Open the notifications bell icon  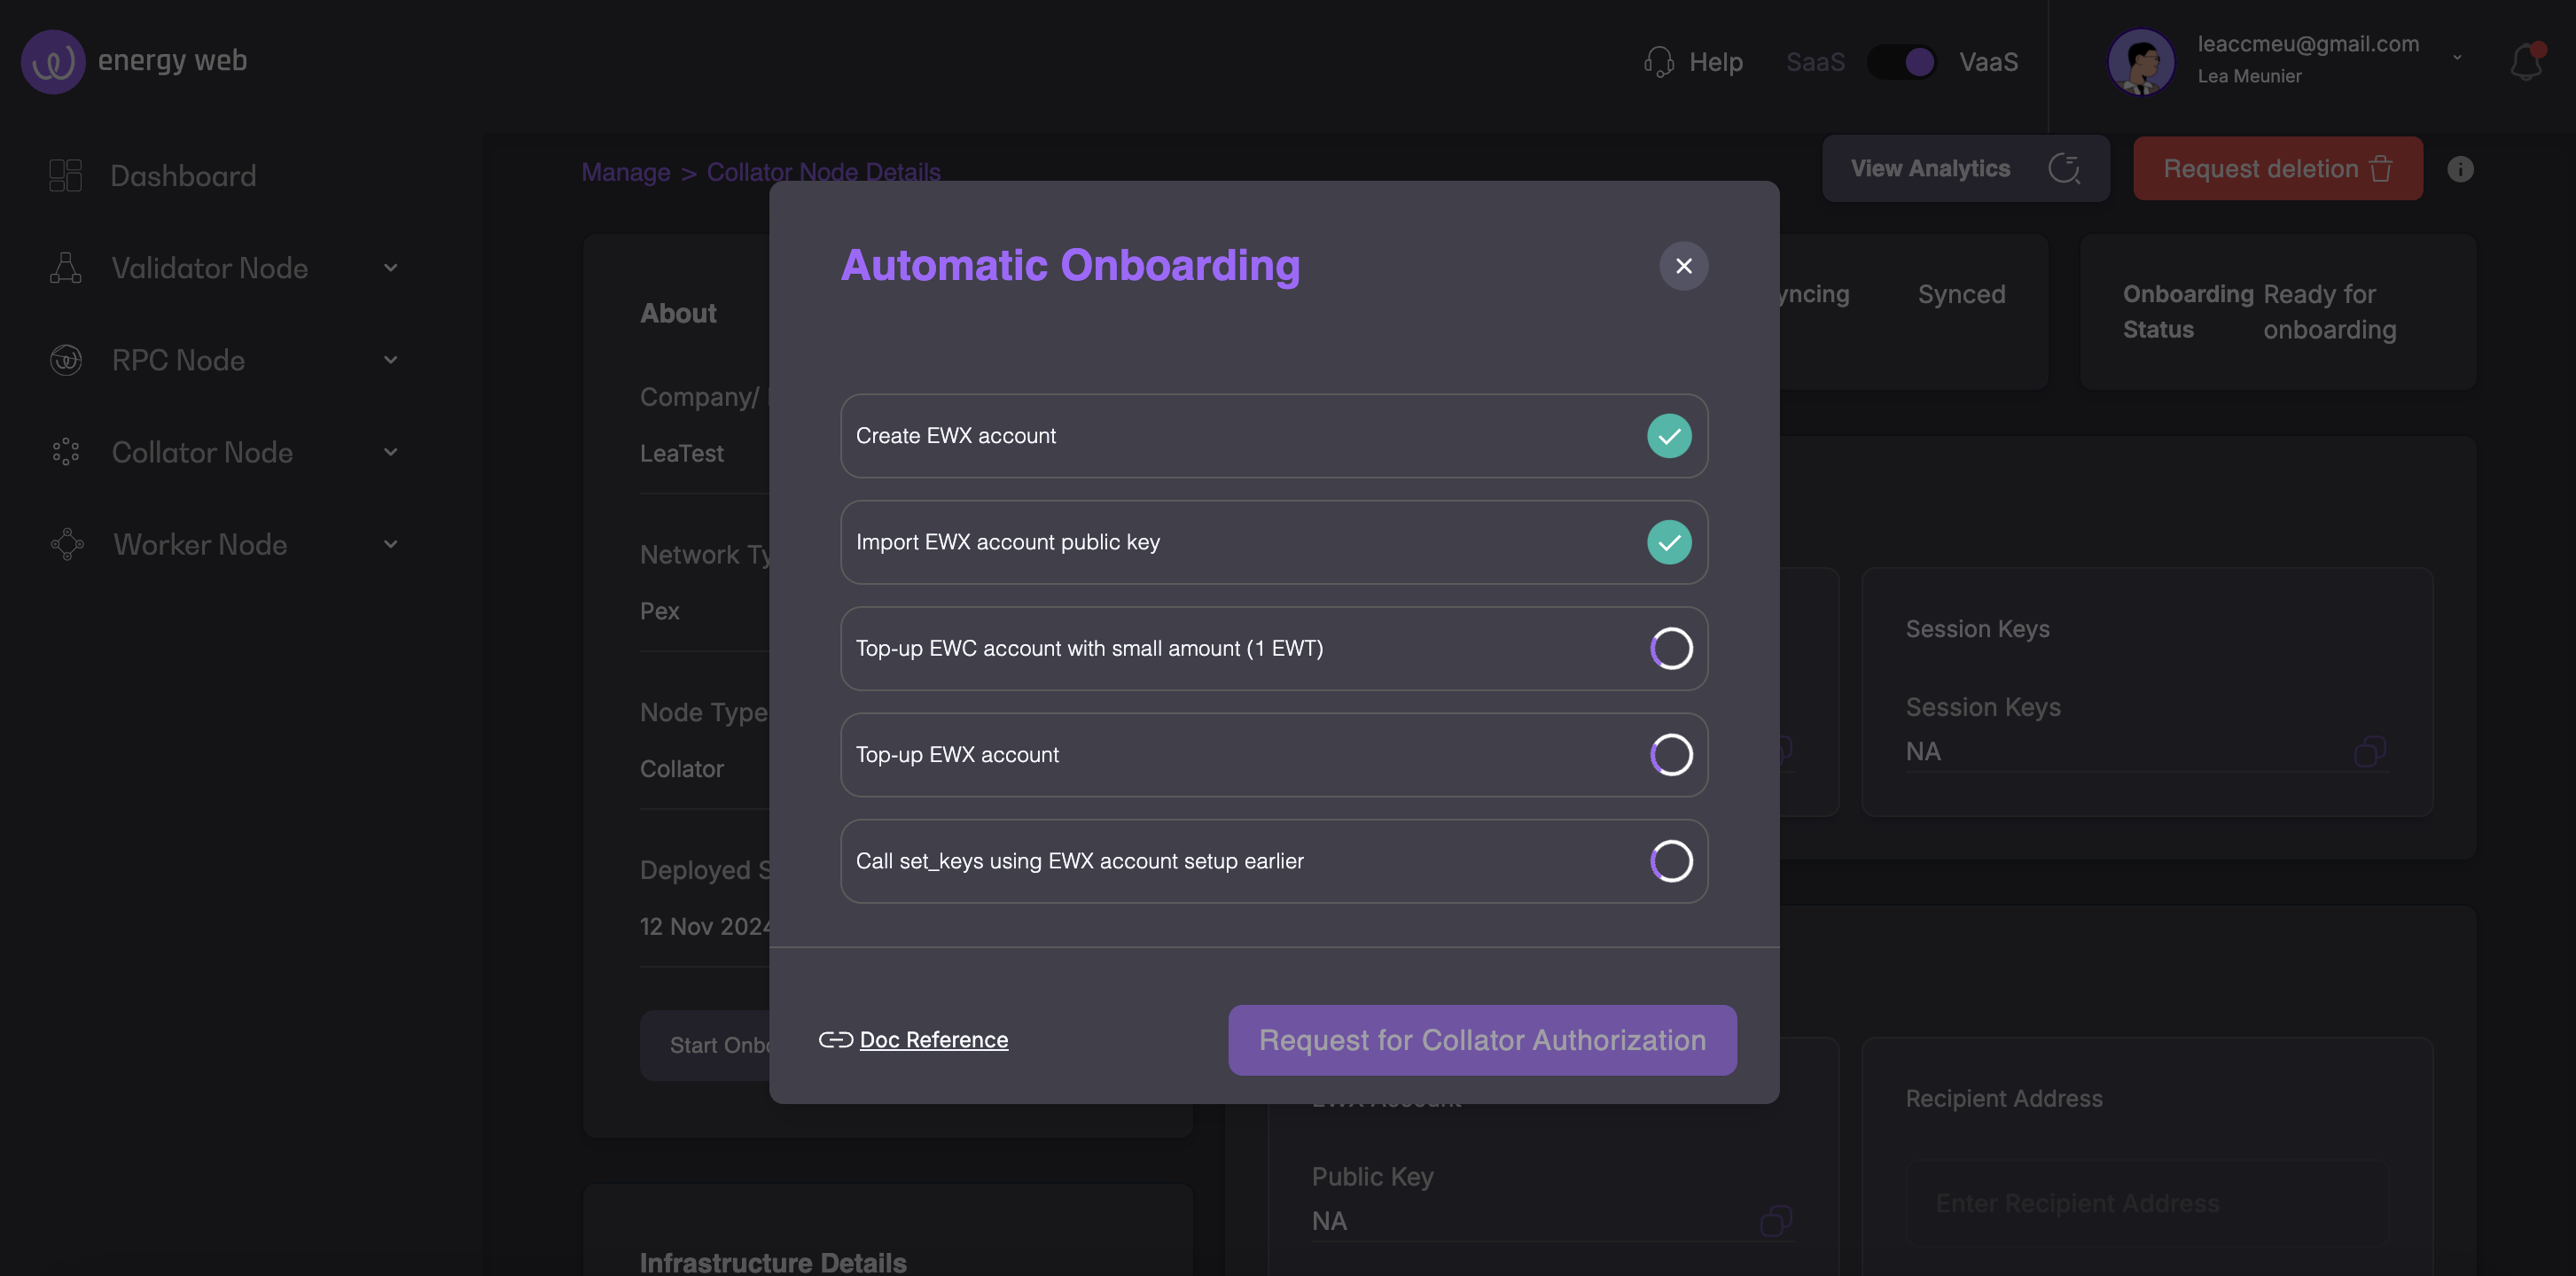click(2526, 61)
